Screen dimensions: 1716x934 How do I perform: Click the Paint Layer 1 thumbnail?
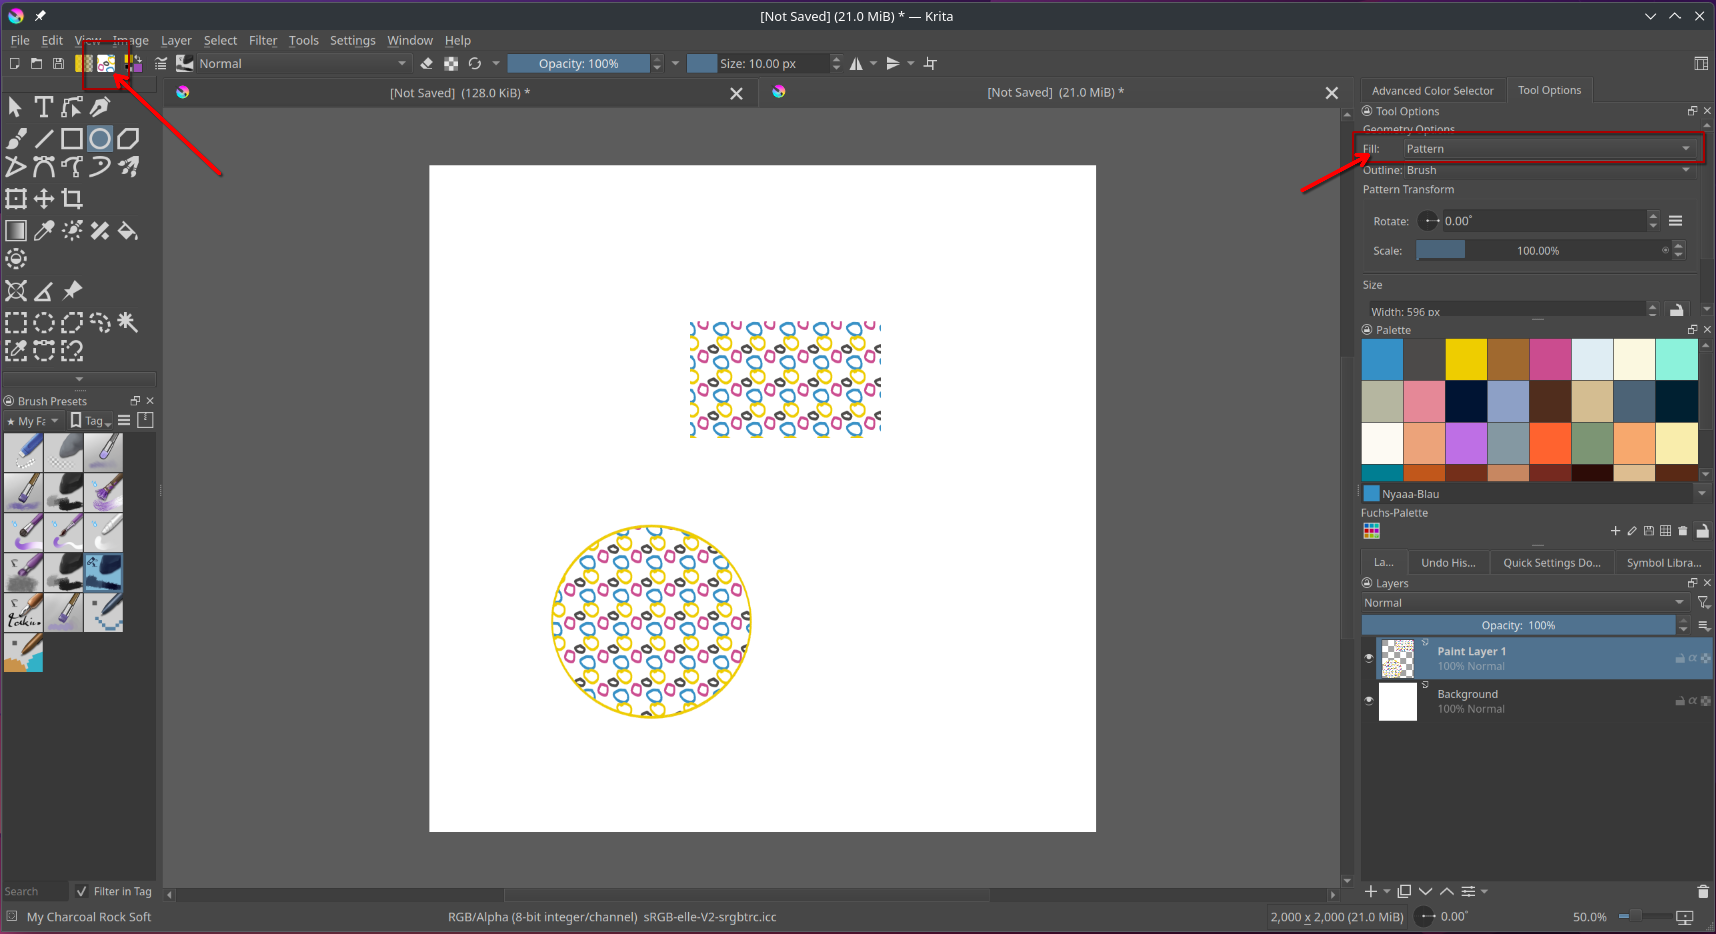[1398, 659]
